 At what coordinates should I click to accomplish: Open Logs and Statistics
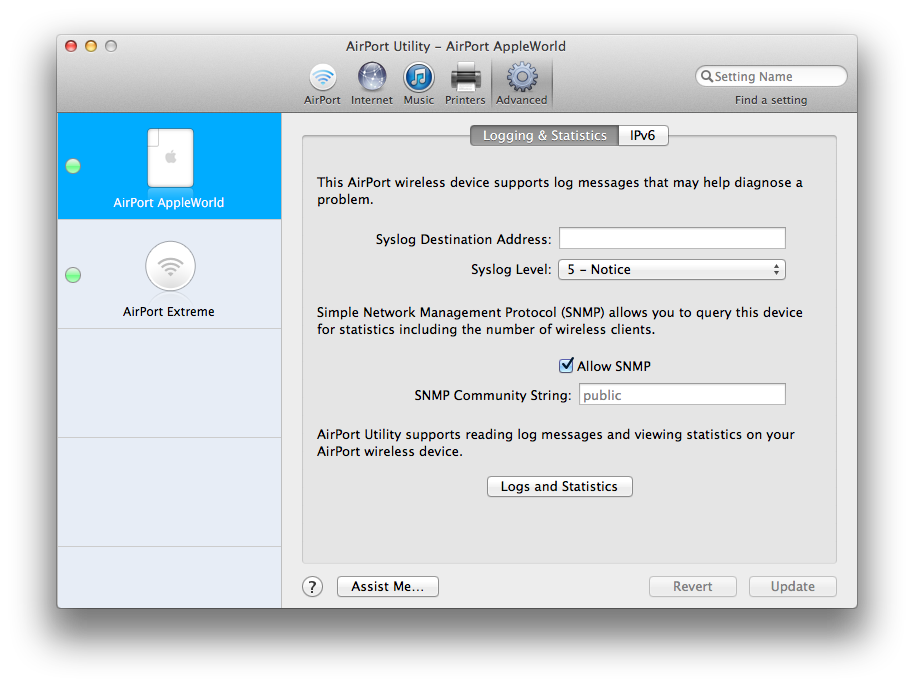coord(560,487)
